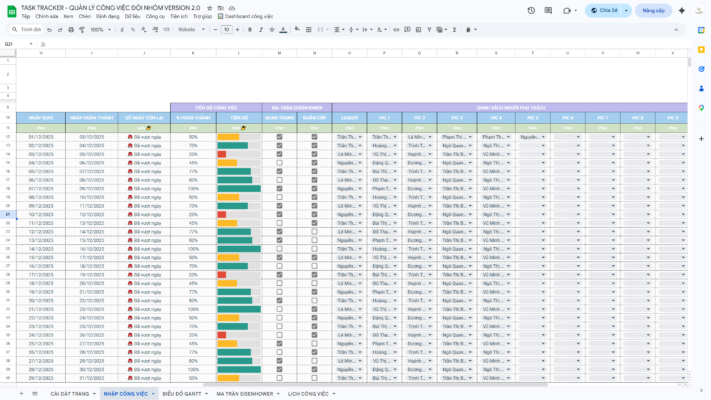Image resolution: width=711 pixels, height=400 pixels.
Task: Click the print icon
Action: [x=71, y=29]
